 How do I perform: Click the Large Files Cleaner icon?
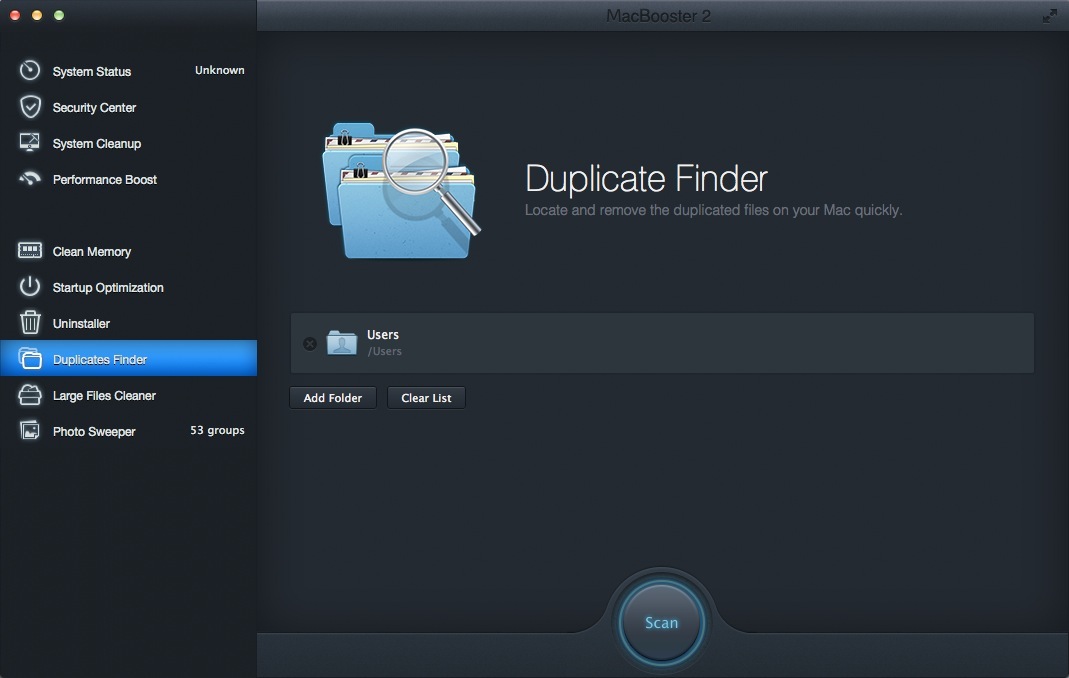(30, 394)
